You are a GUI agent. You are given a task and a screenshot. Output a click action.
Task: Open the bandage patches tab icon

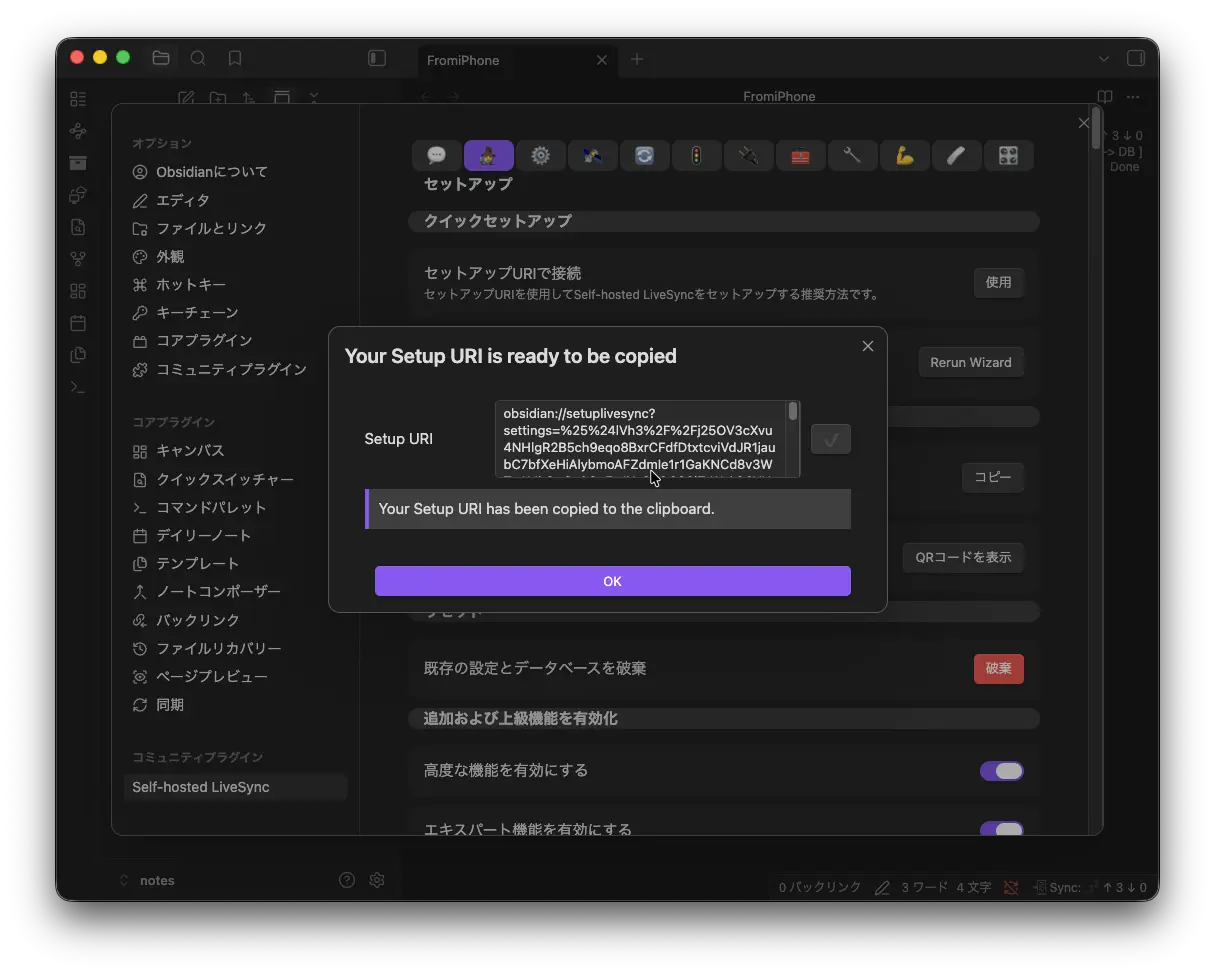(x=957, y=155)
